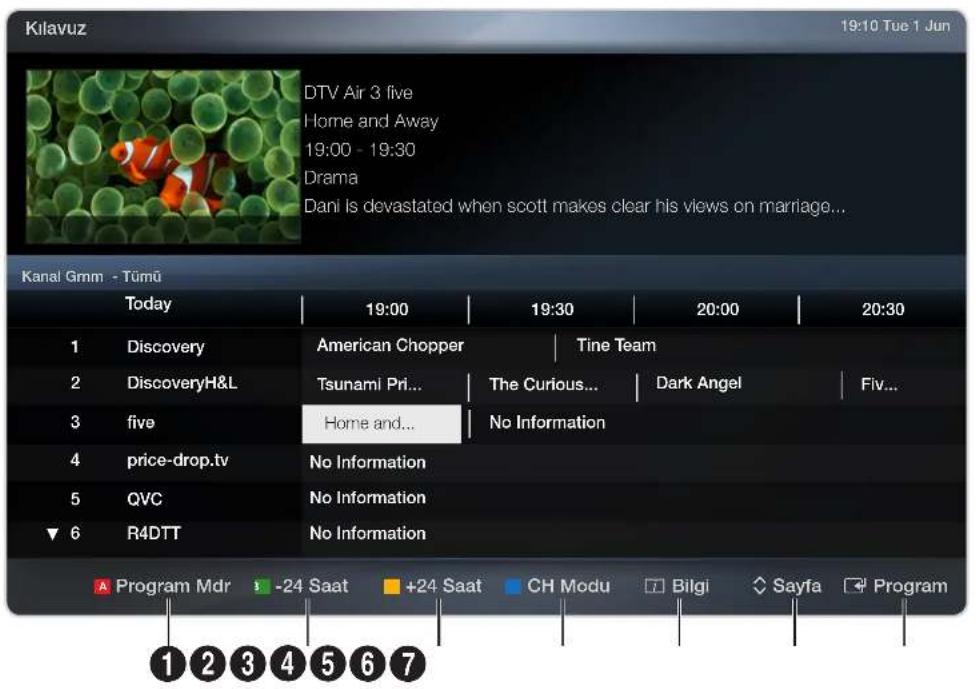Select the Sayfa label
Screen dimensions: 976x689
coord(797,586)
